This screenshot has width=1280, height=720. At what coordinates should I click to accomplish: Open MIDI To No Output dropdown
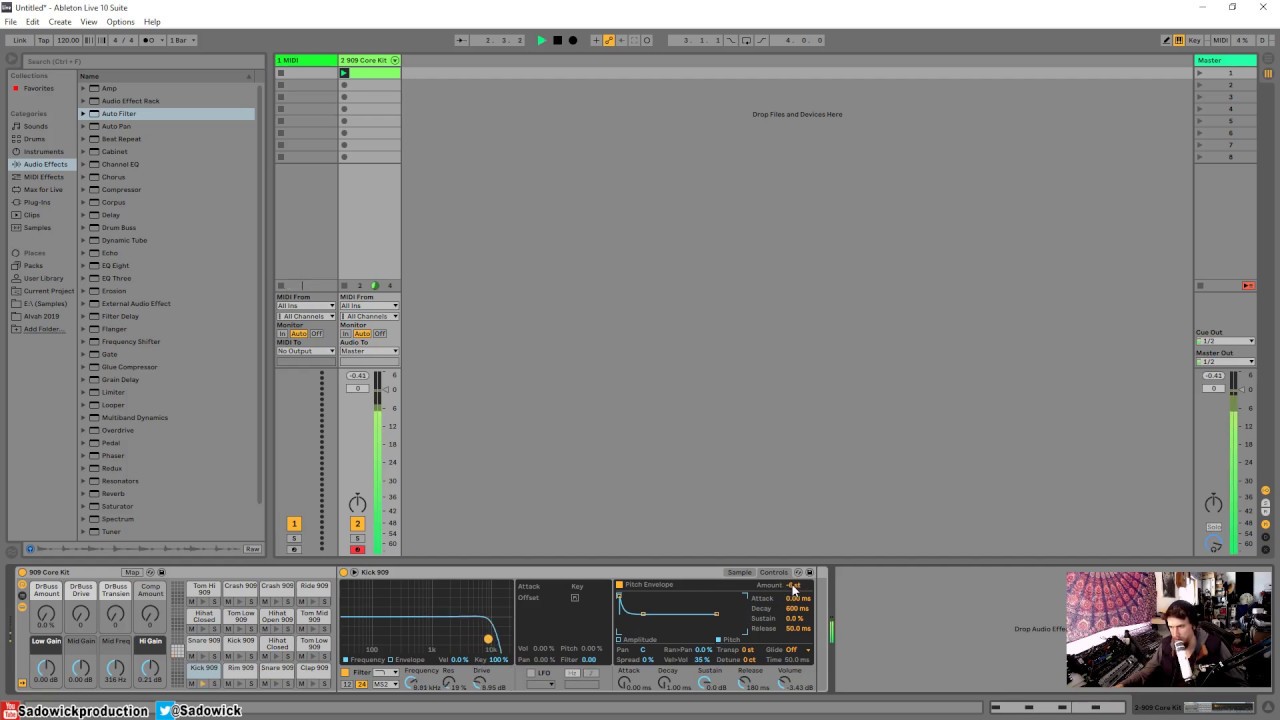pos(306,351)
